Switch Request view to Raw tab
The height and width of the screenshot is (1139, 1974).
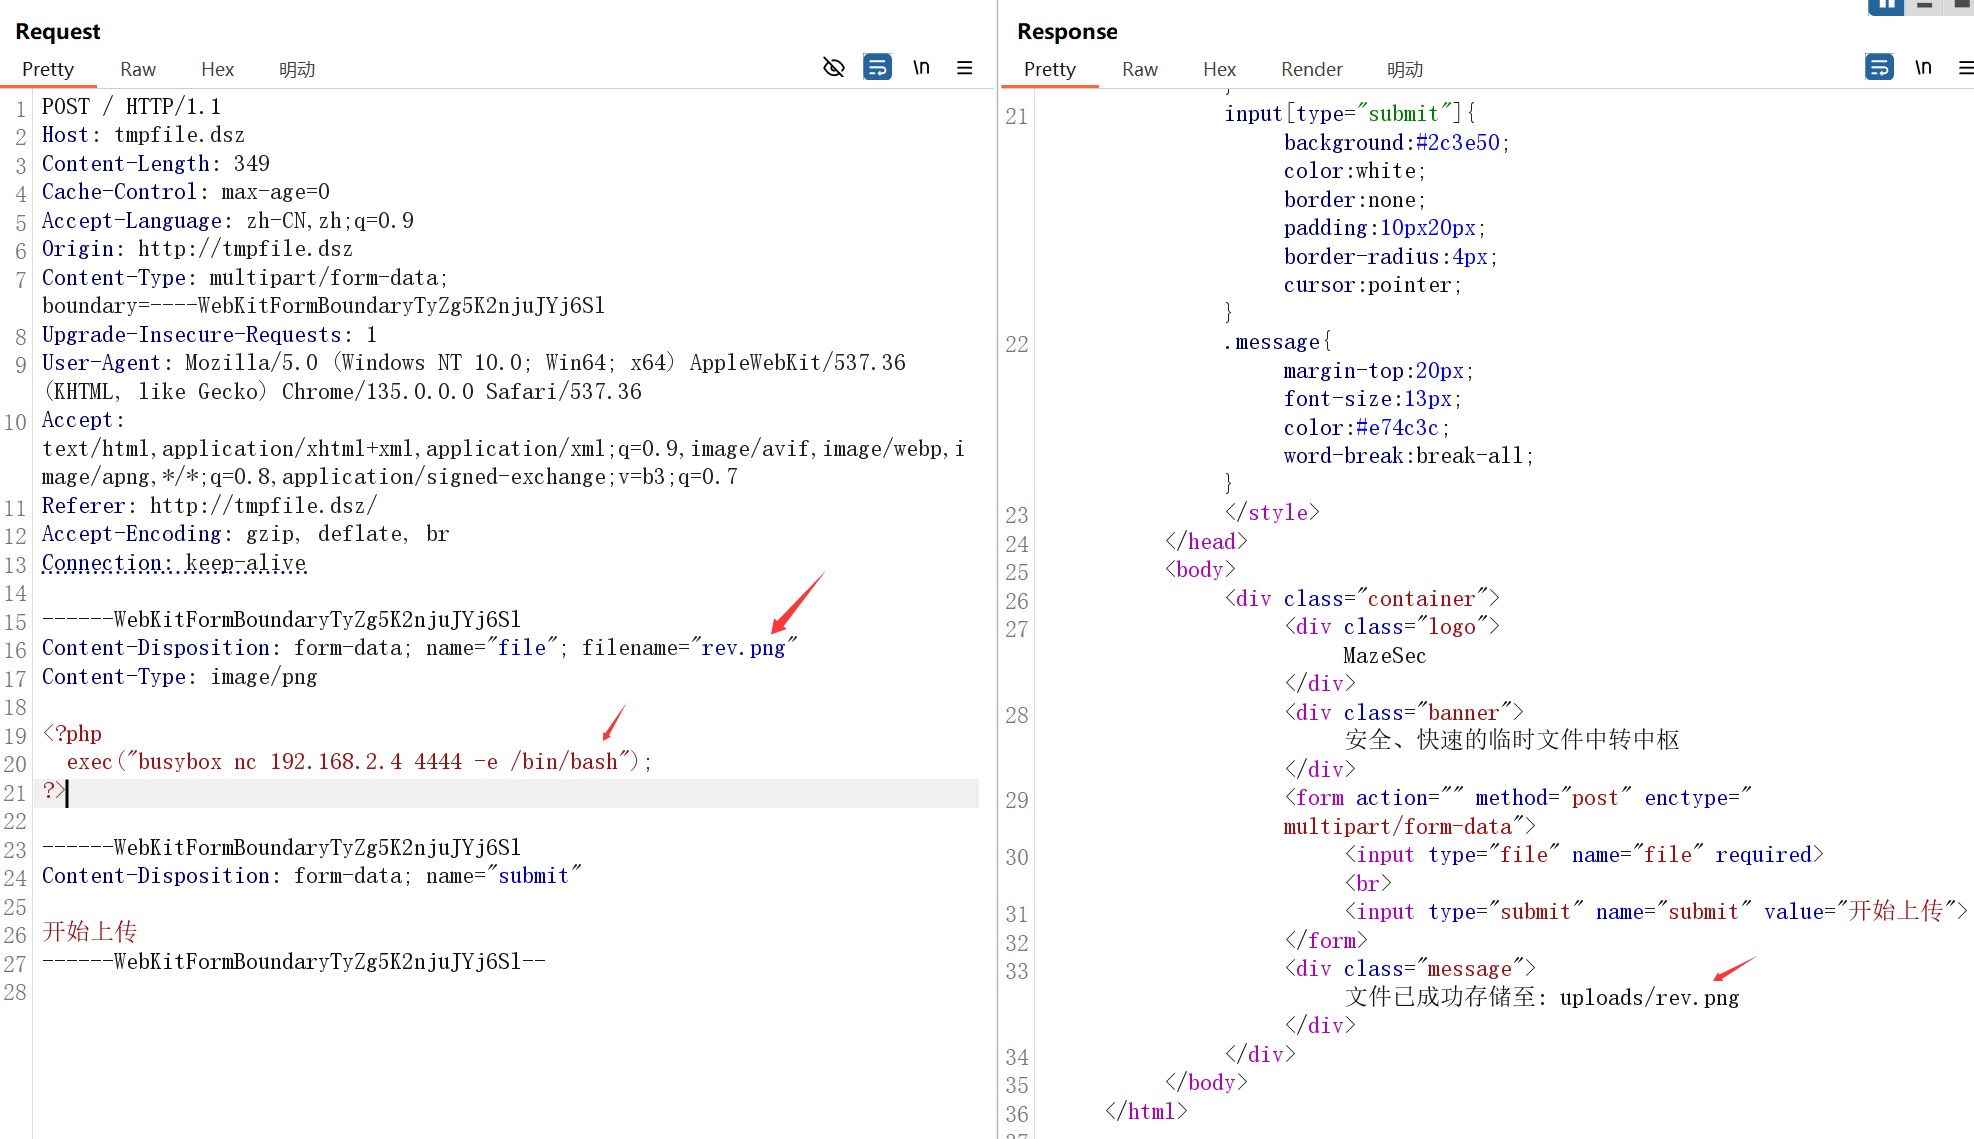tap(138, 69)
